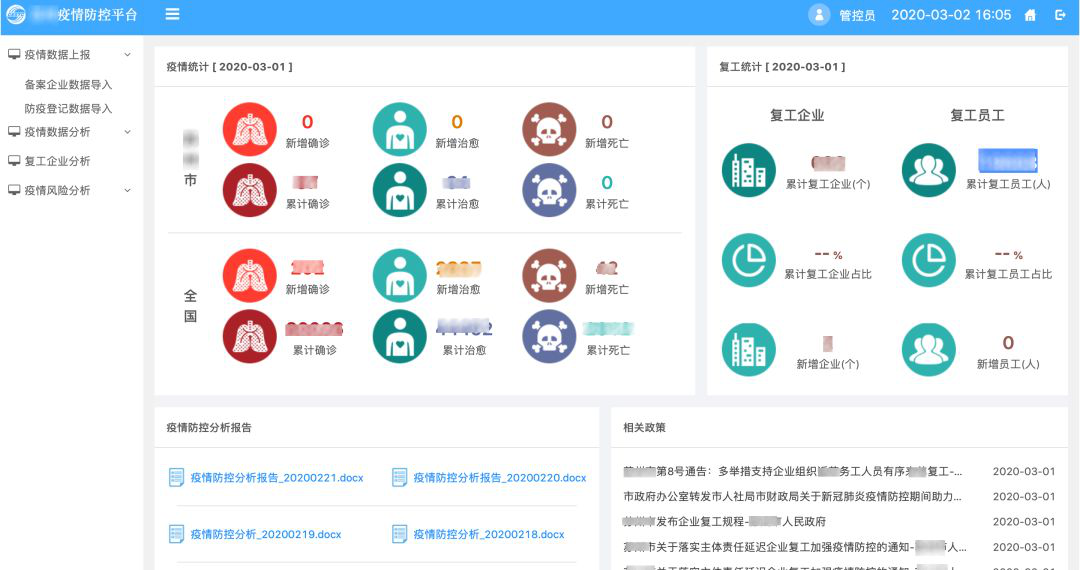This screenshot has width=1080, height=570.
Task: Click the 累计复工企业占比 pie chart icon
Action: [749, 260]
